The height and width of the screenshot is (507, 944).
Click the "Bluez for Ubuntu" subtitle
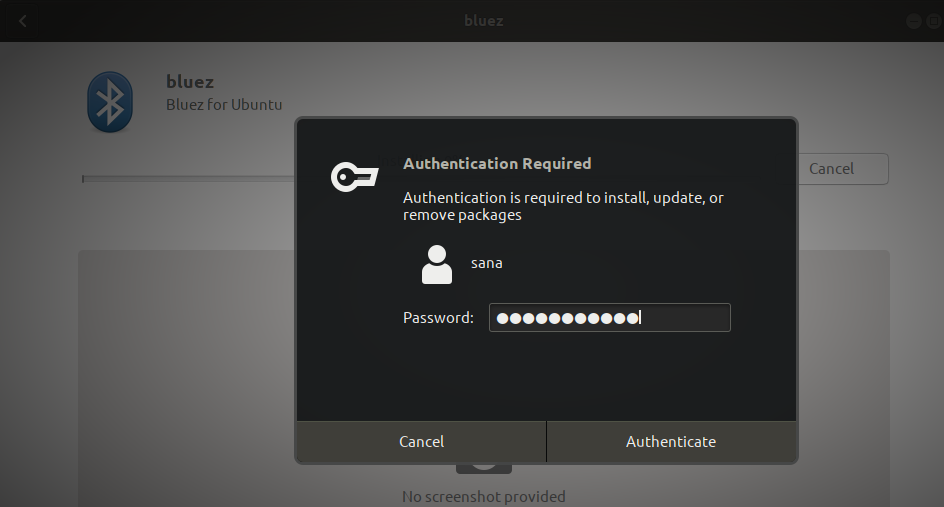click(224, 105)
